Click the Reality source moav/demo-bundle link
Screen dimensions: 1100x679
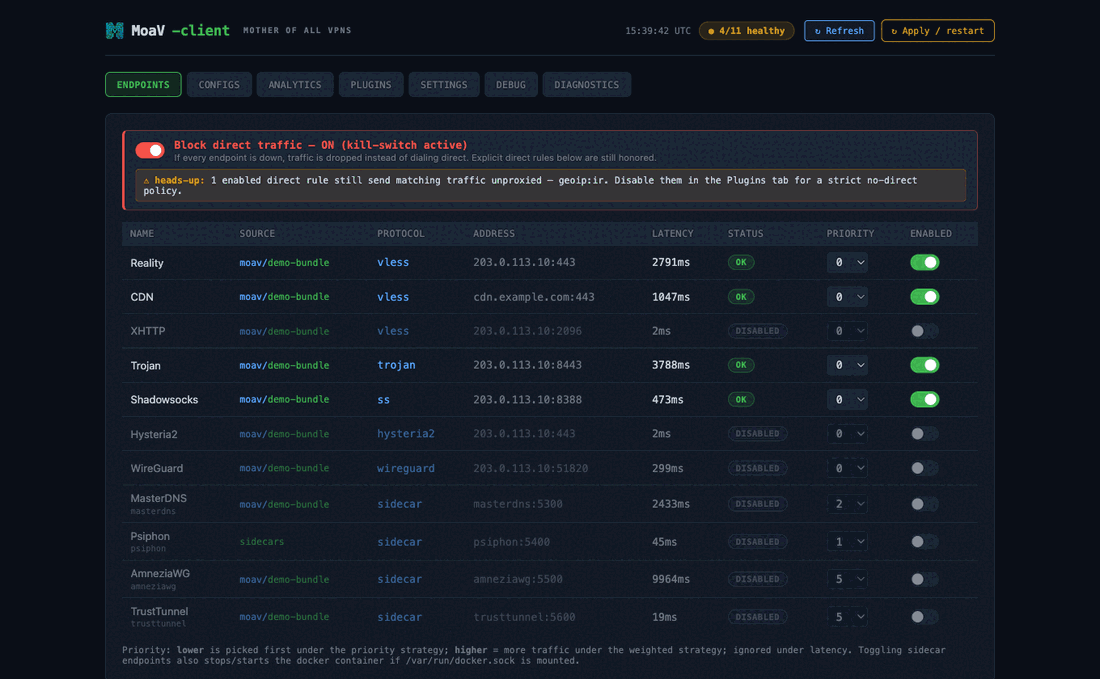coord(284,262)
